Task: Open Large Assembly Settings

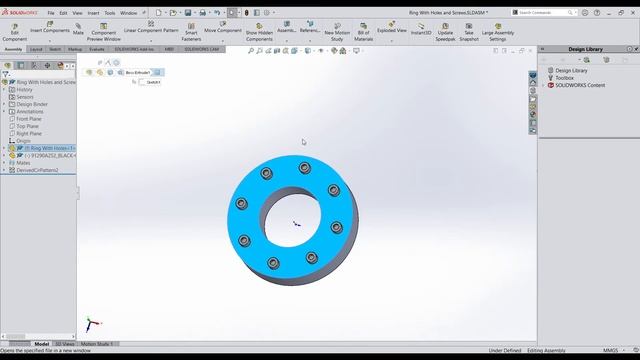Action: coord(498,32)
